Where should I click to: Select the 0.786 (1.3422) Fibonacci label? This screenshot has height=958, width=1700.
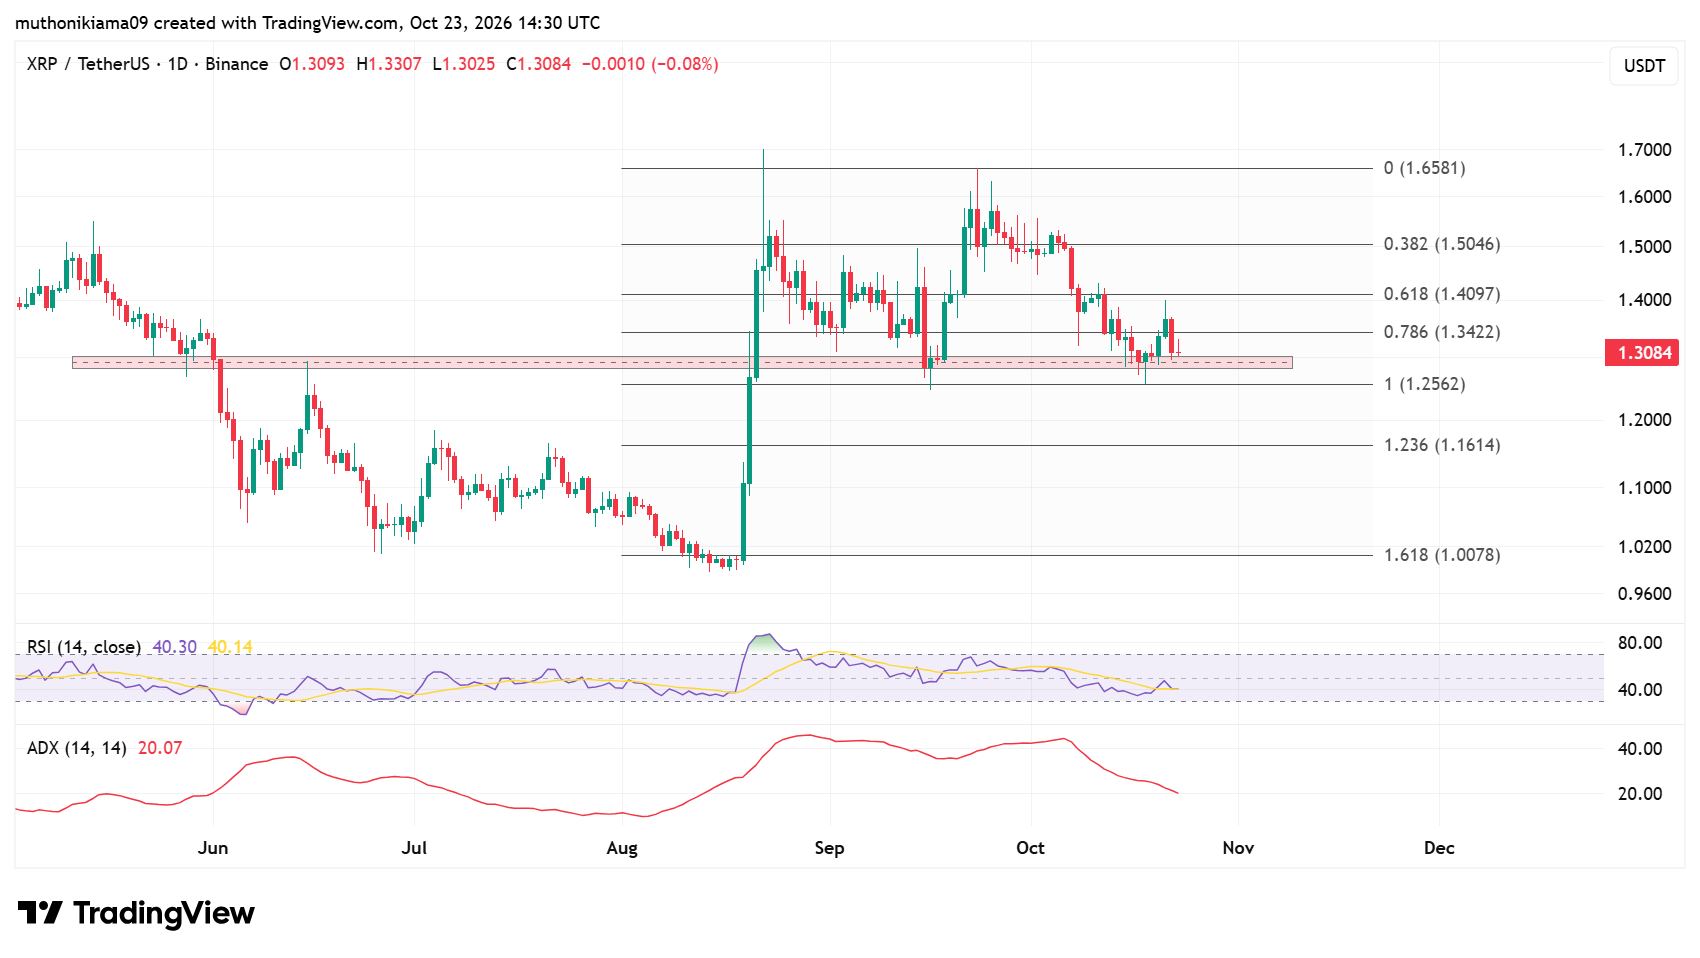1442,332
